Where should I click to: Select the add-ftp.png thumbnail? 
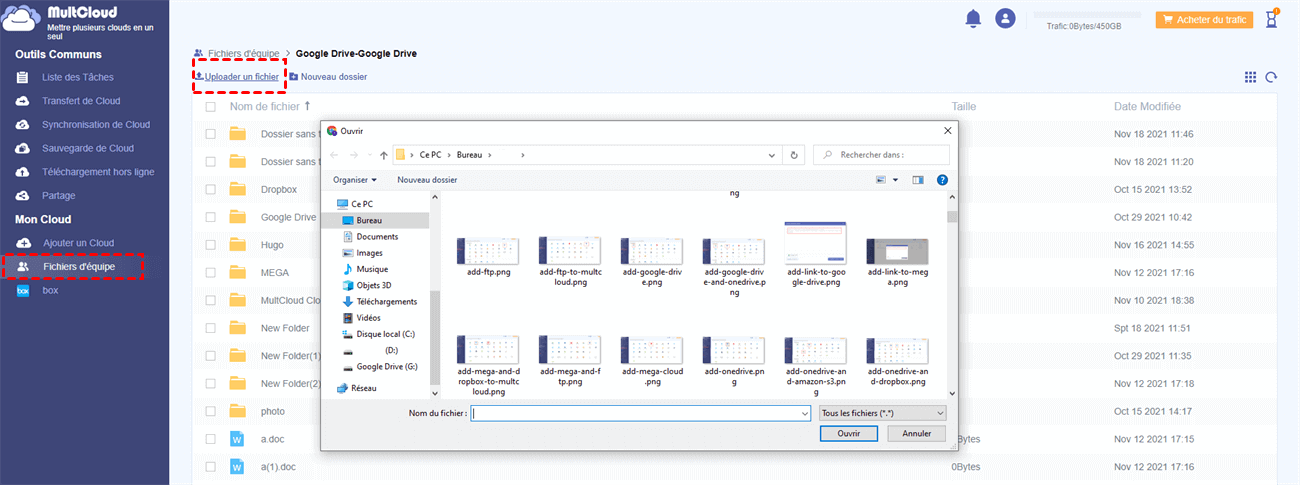pos(489,251)
